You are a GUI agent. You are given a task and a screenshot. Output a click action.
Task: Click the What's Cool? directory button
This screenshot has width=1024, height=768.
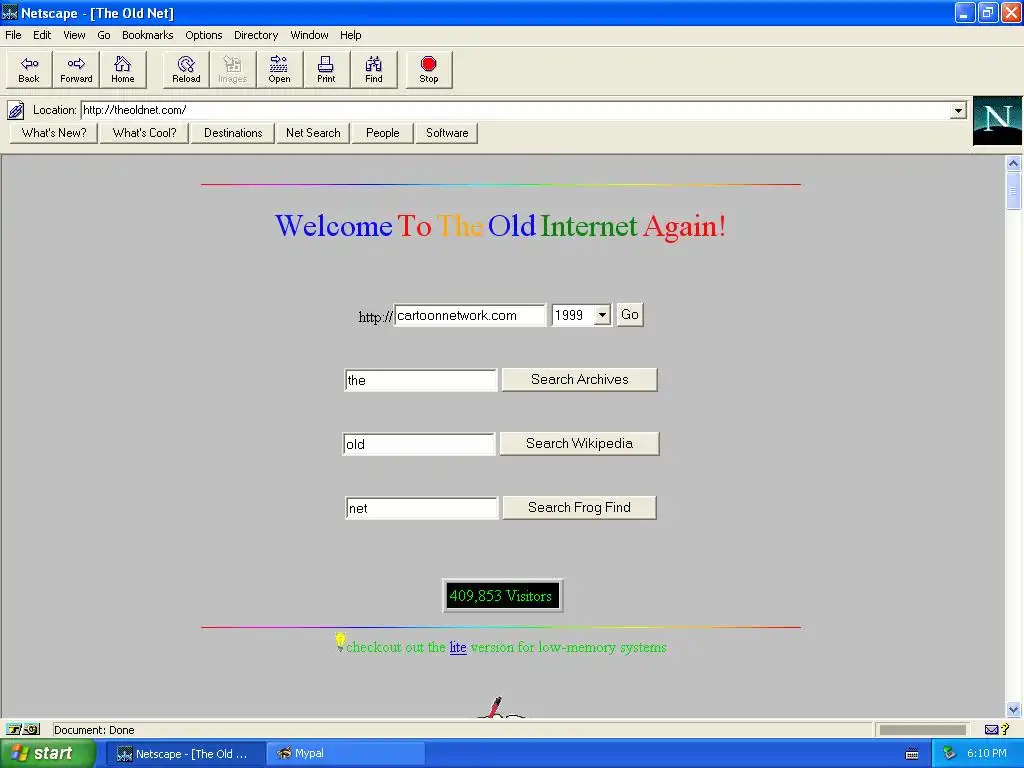tap(144, 133)
